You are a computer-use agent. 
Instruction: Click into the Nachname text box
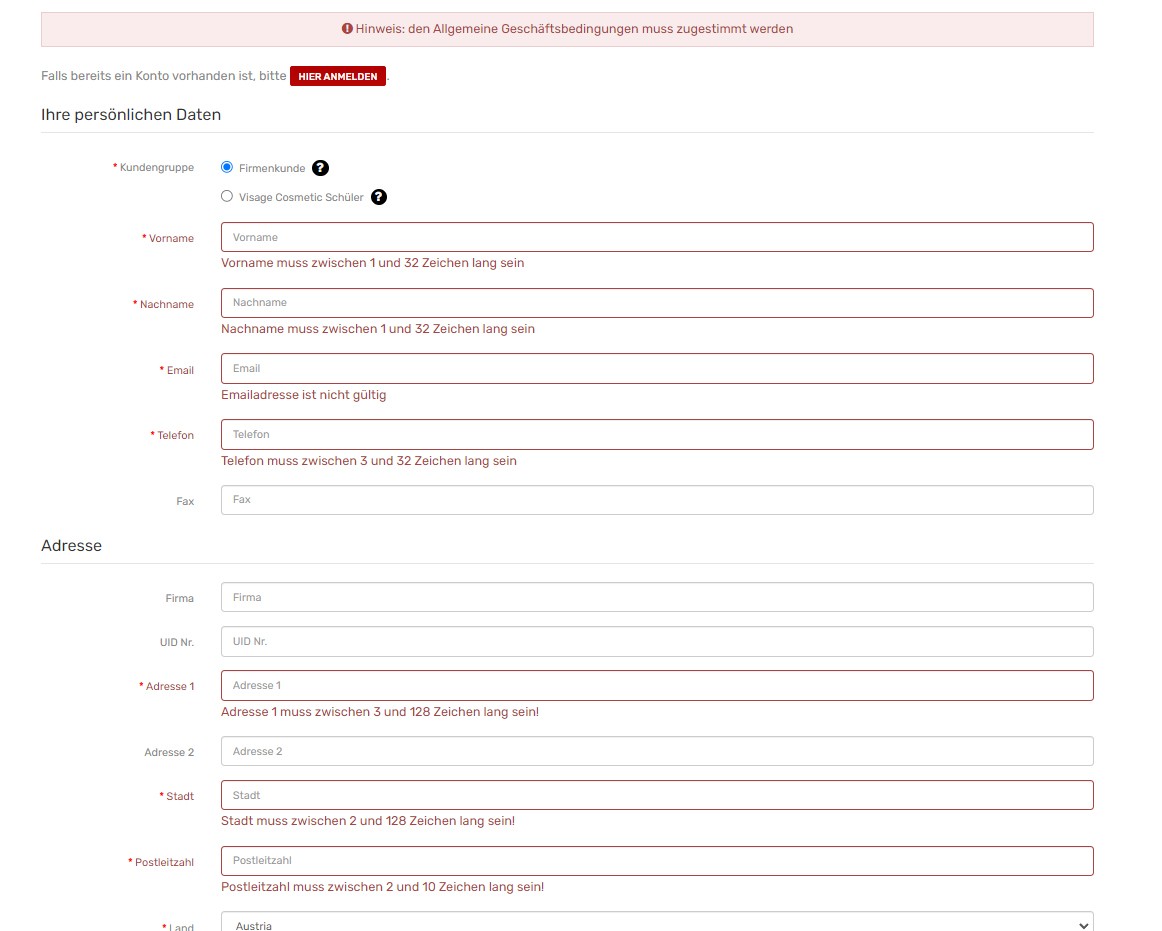[656, 303]
